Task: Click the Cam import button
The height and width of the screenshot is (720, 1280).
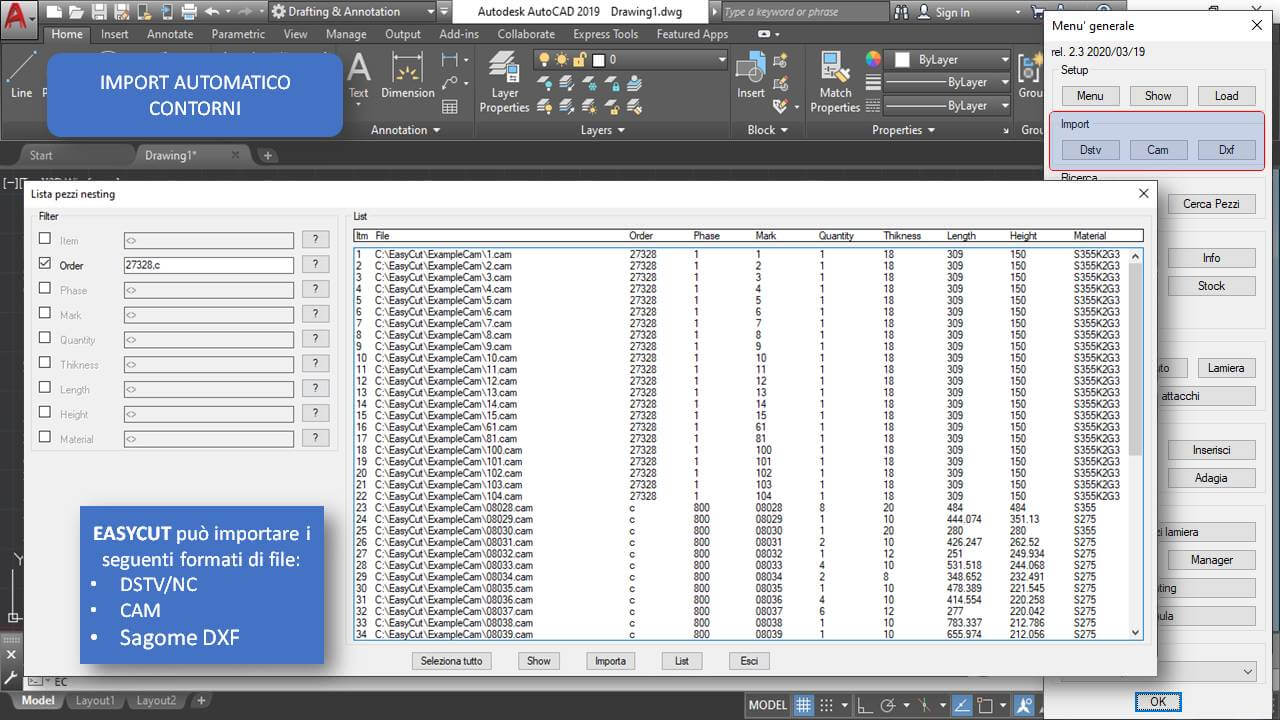Action: [x=1158, y=150]
